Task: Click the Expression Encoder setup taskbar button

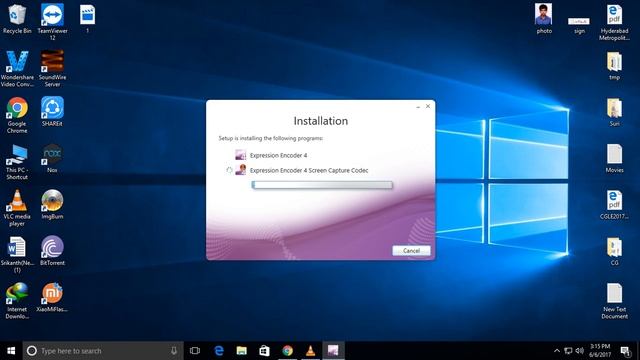Action: [x=333, y=351]
